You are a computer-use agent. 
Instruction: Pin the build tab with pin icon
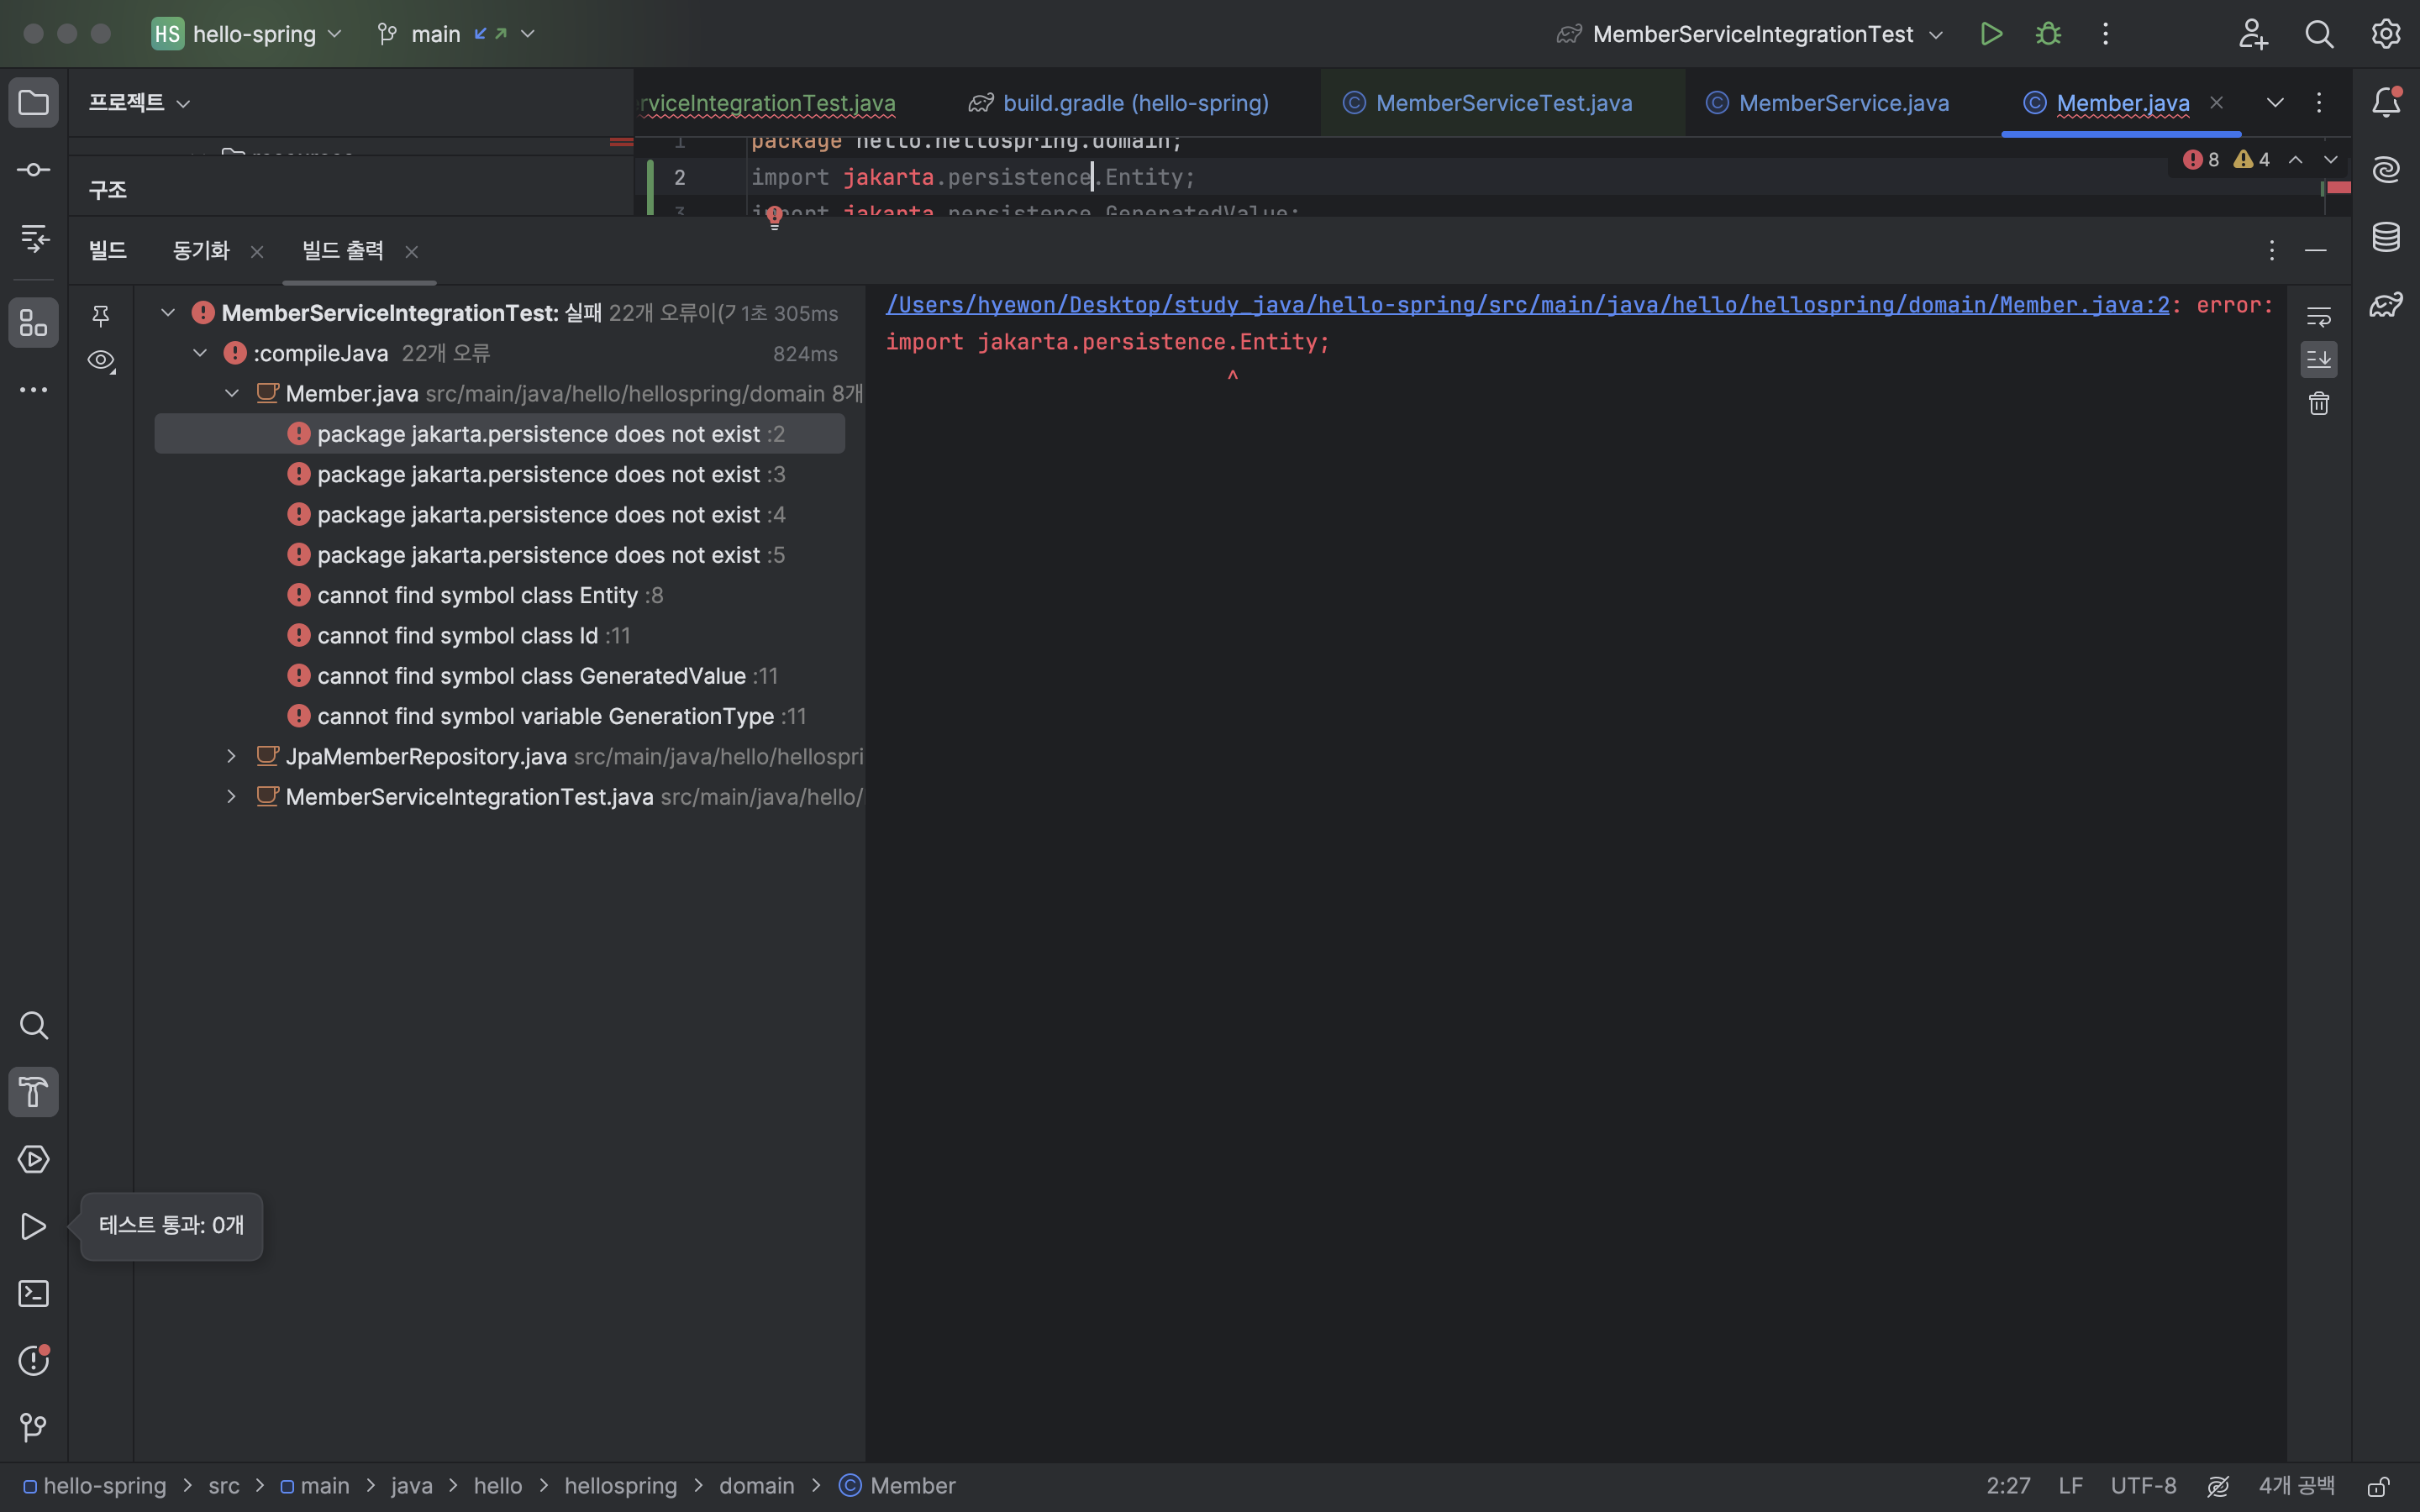click(x=101, y=316)
